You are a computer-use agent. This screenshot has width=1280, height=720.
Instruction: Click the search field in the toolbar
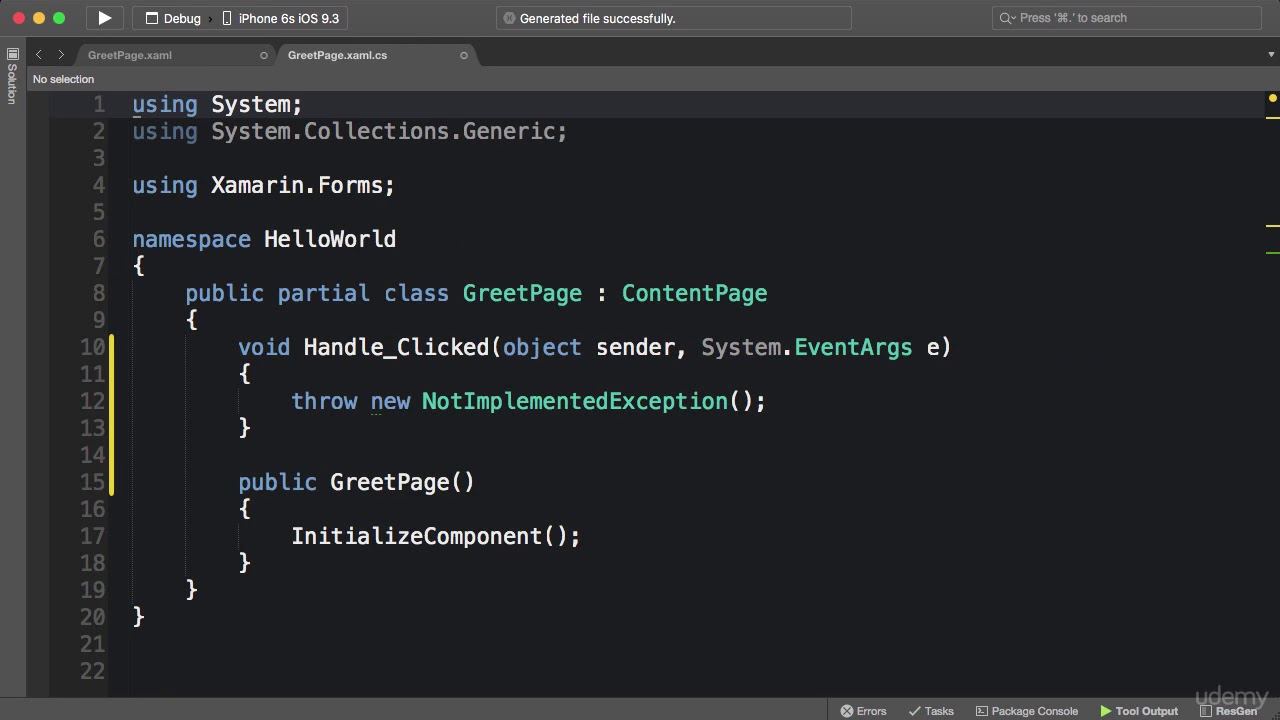(x=1129, y=18)
